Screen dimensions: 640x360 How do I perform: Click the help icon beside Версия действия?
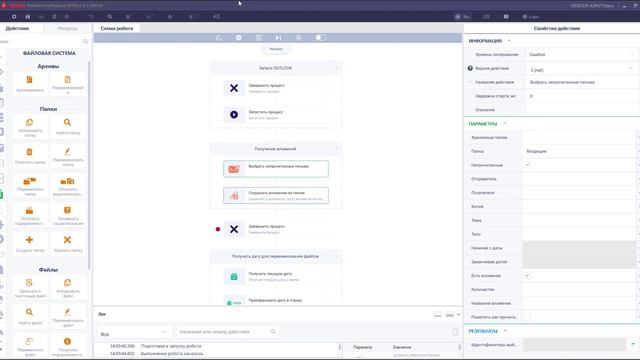[x=470, y=68]
